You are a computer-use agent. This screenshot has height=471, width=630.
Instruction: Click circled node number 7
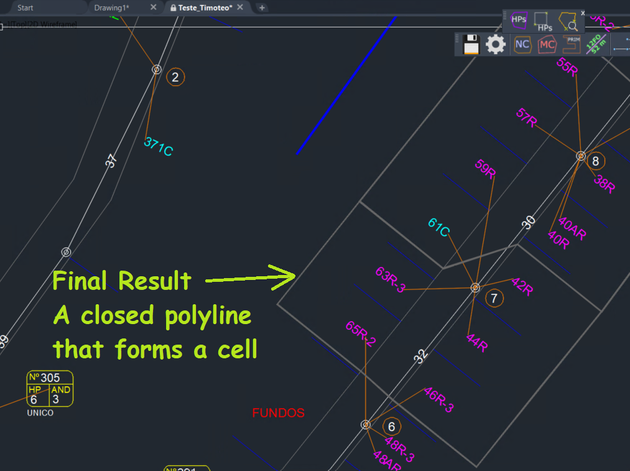[493, 298]
